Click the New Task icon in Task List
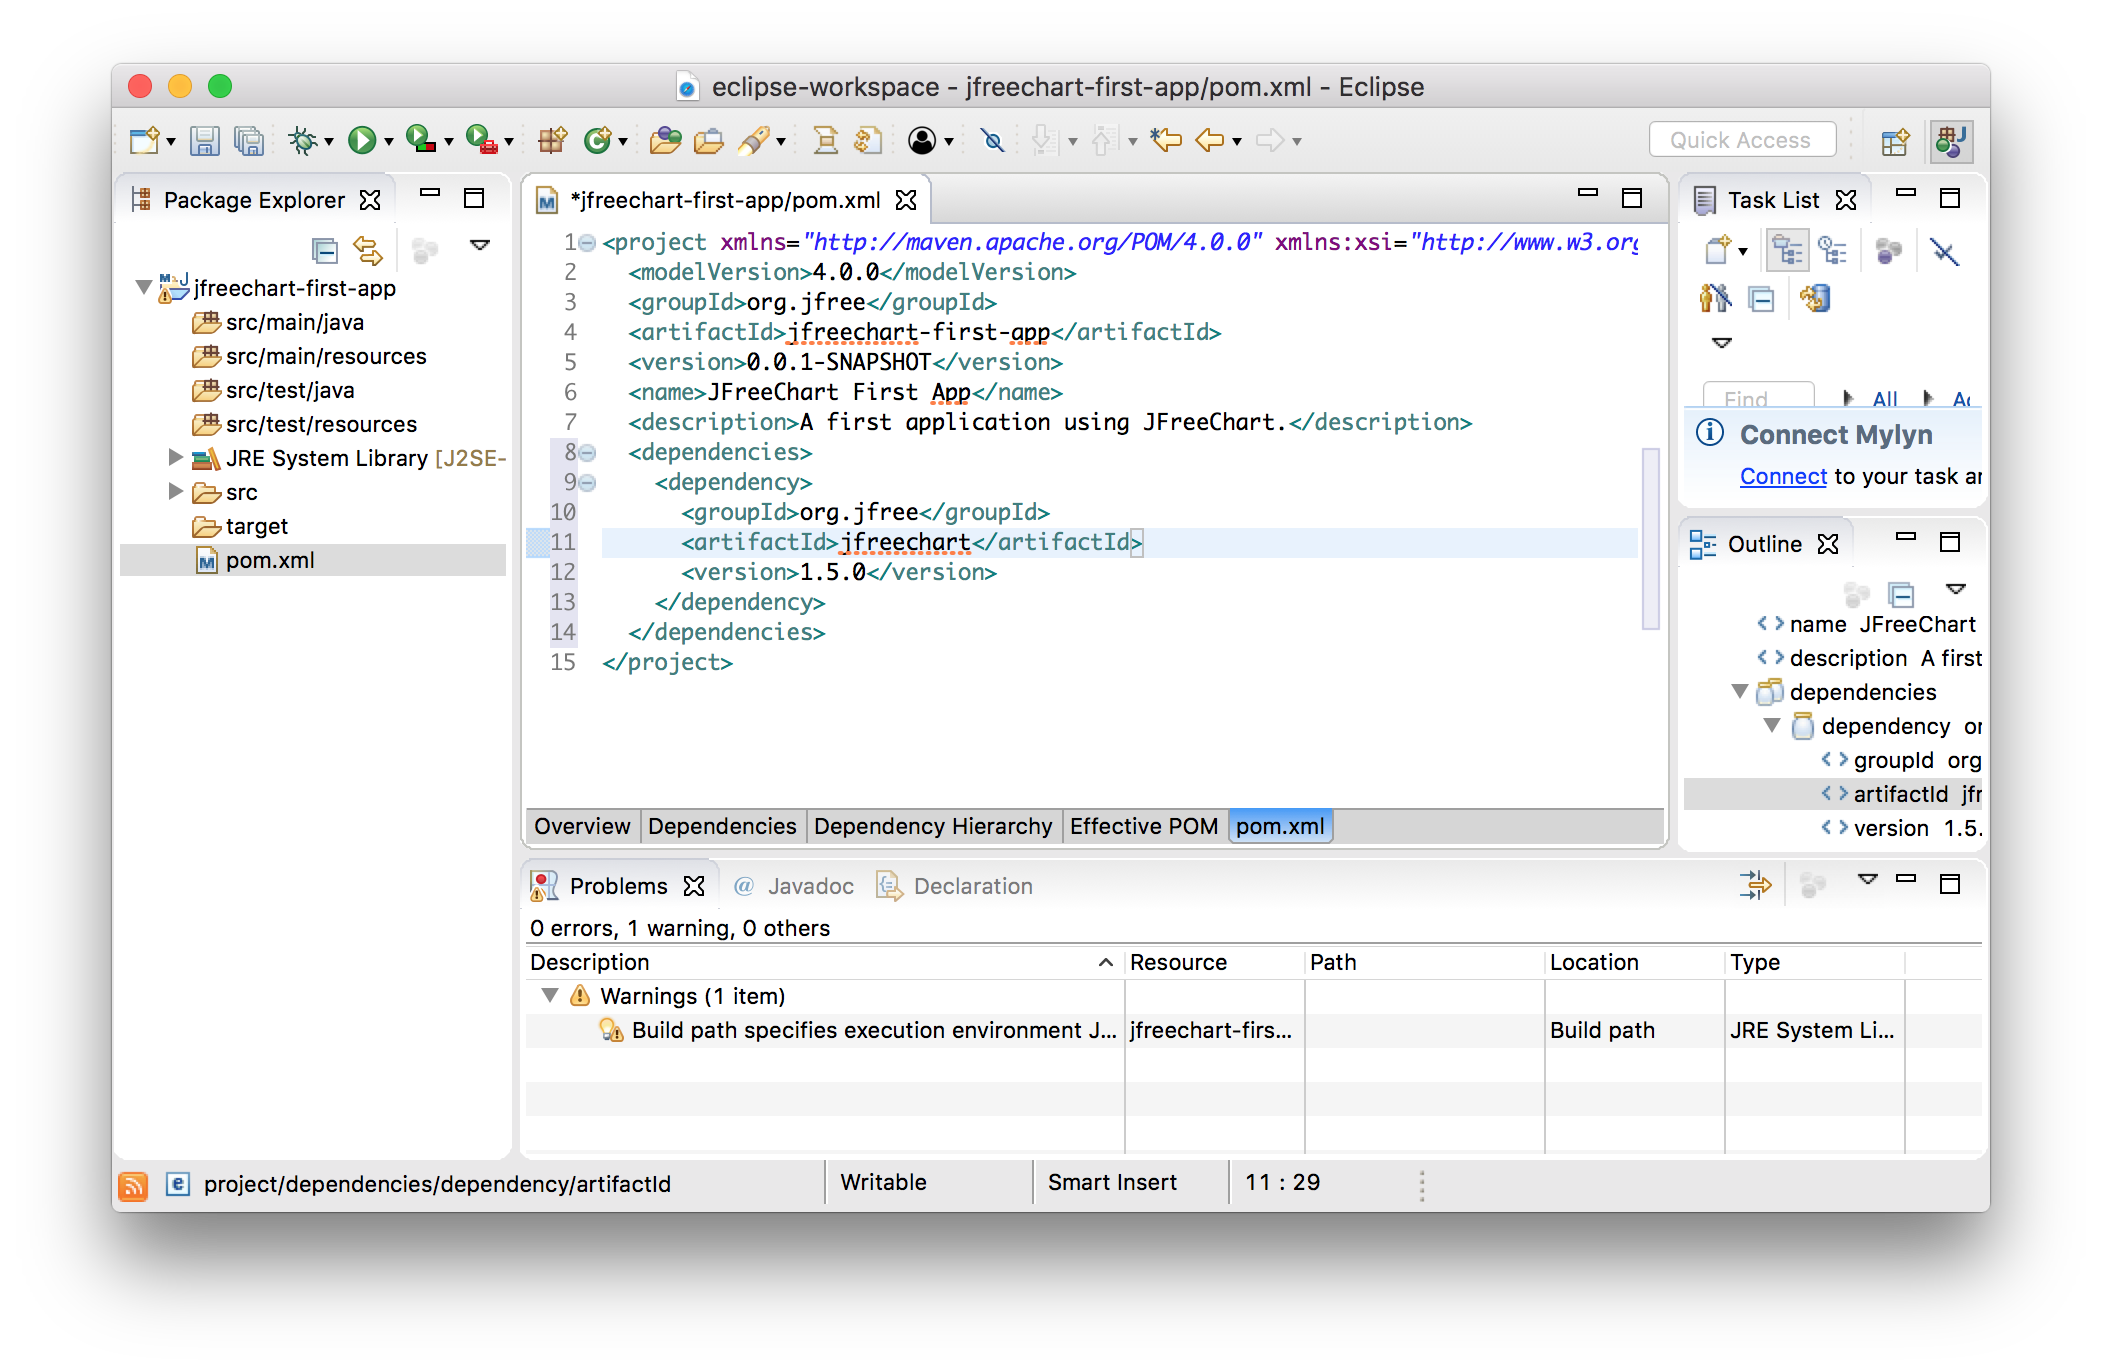The width and height of the screenshot is (2102, 1372). 1718,250
